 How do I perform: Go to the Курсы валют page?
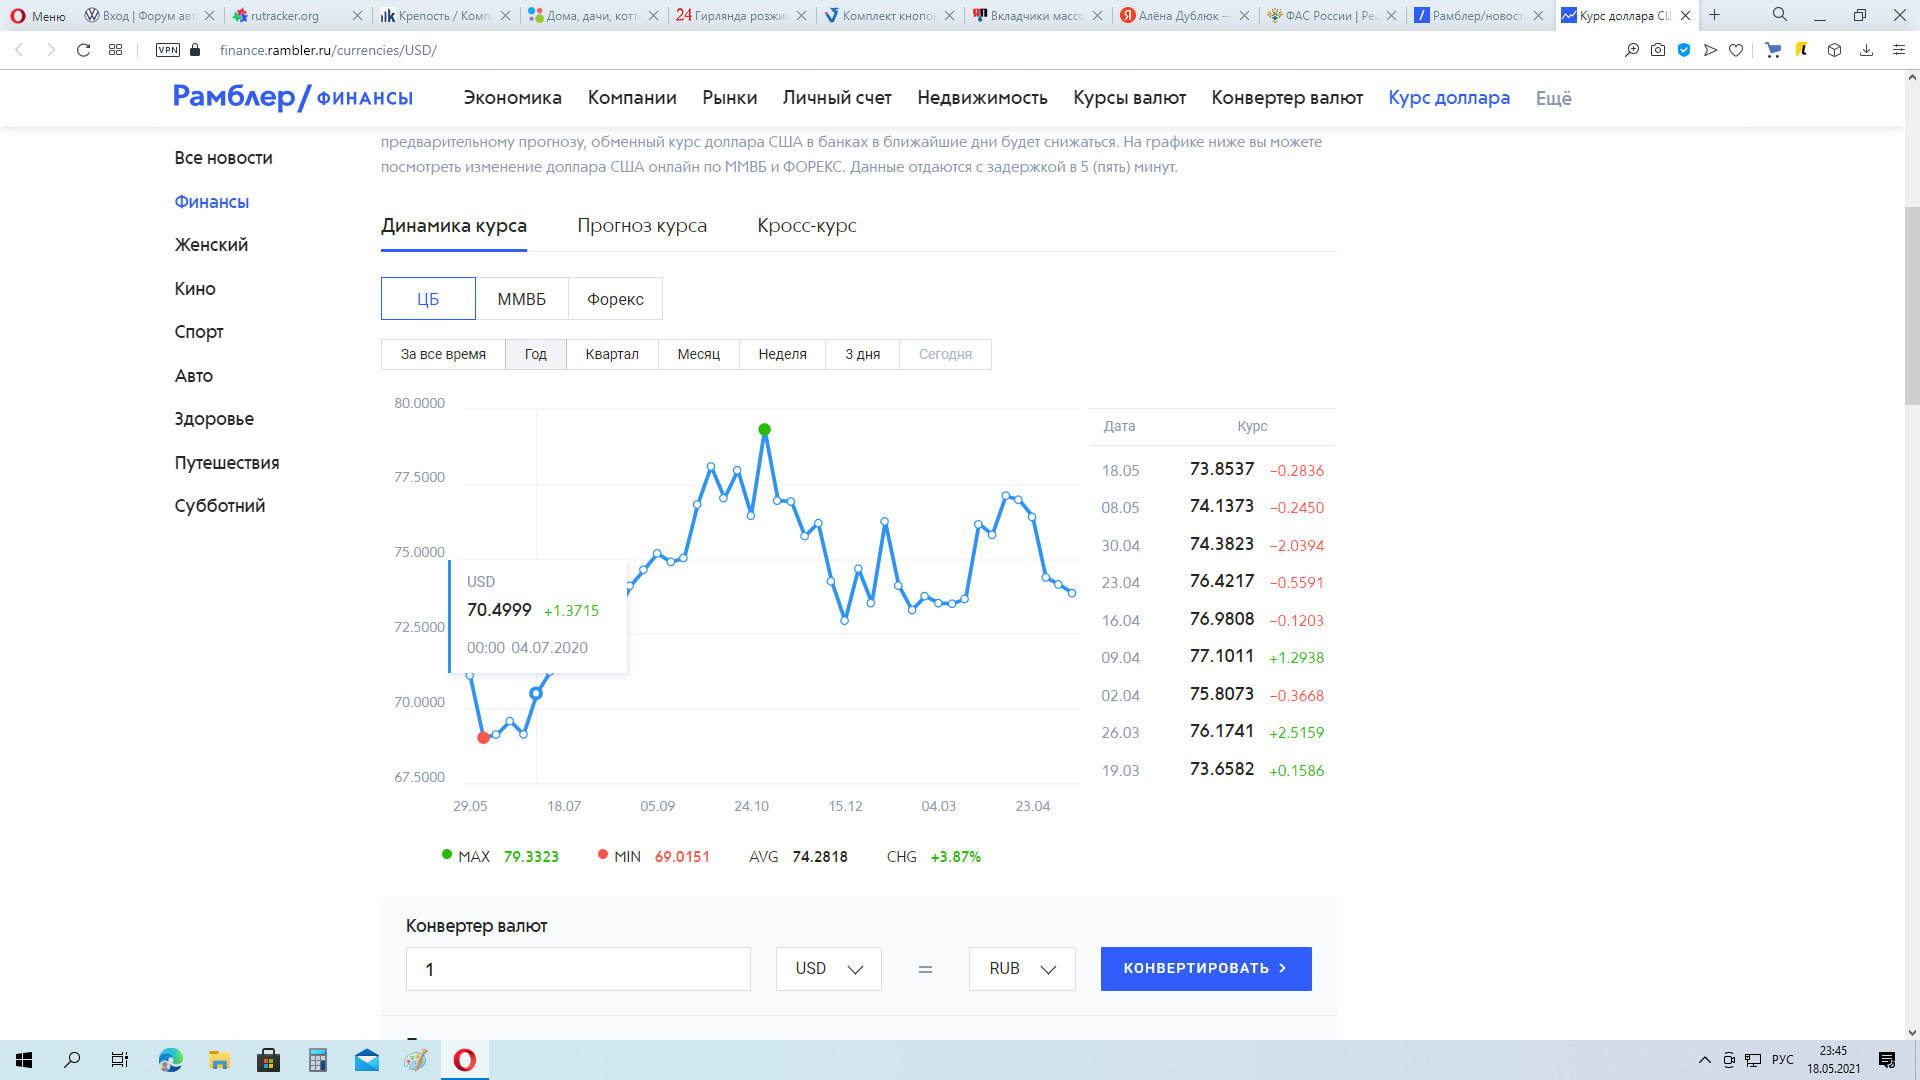pos(1129,98)
